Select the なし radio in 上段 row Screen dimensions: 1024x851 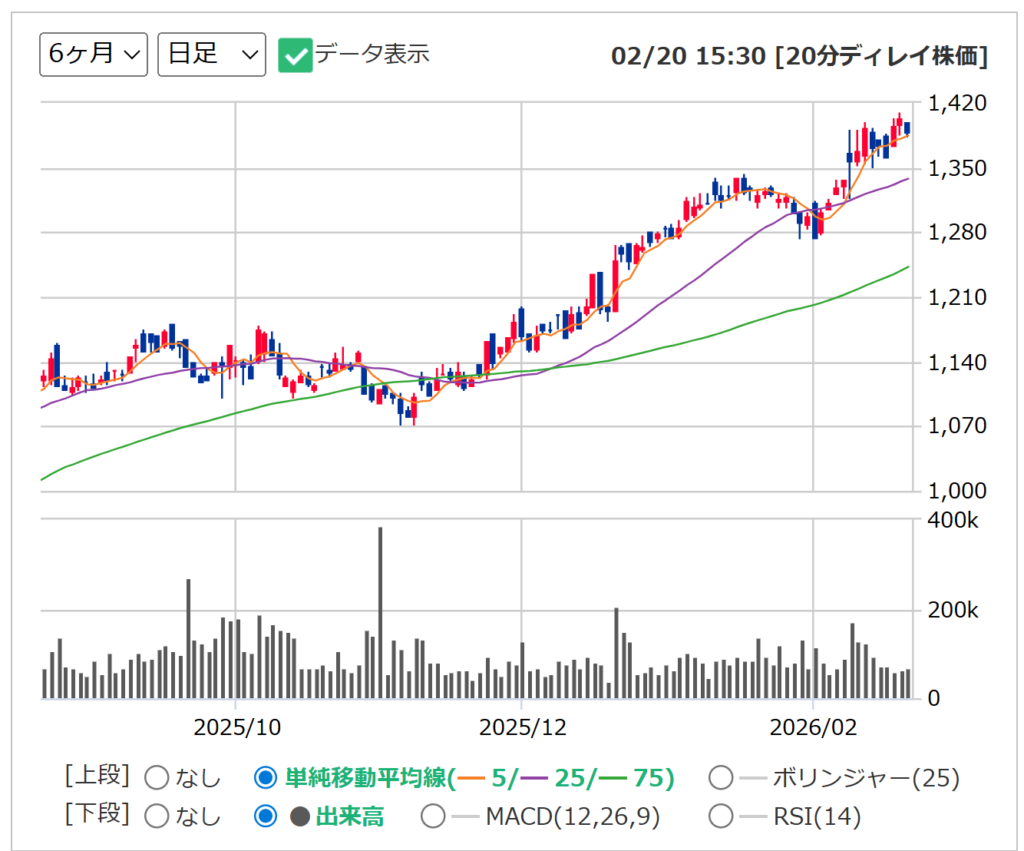(x=157, y=777)
